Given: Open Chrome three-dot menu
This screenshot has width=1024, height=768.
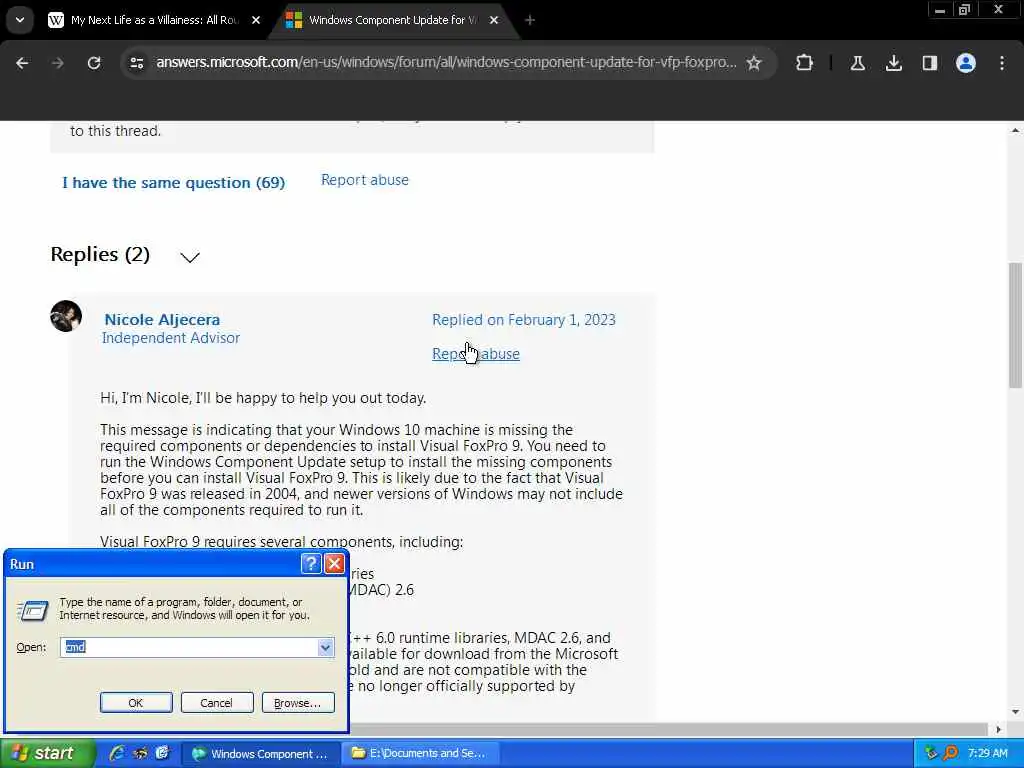Looking at the screenshot, I should 1002,63.
